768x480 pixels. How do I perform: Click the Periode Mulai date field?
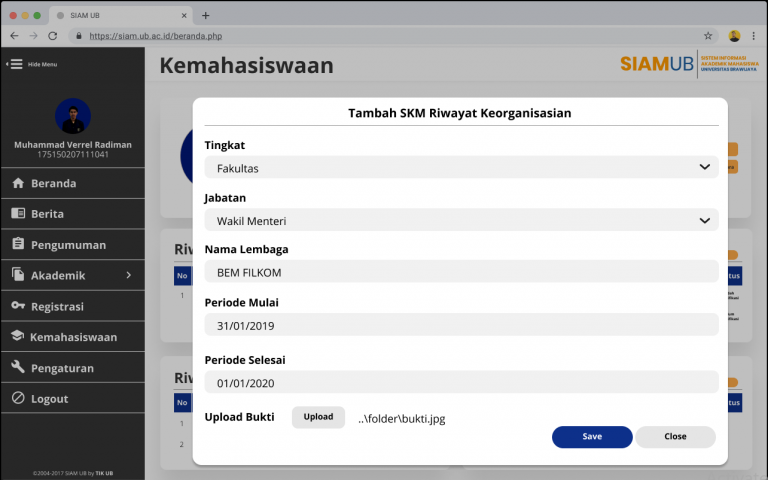pyautogui.click(x=461, y=325)
